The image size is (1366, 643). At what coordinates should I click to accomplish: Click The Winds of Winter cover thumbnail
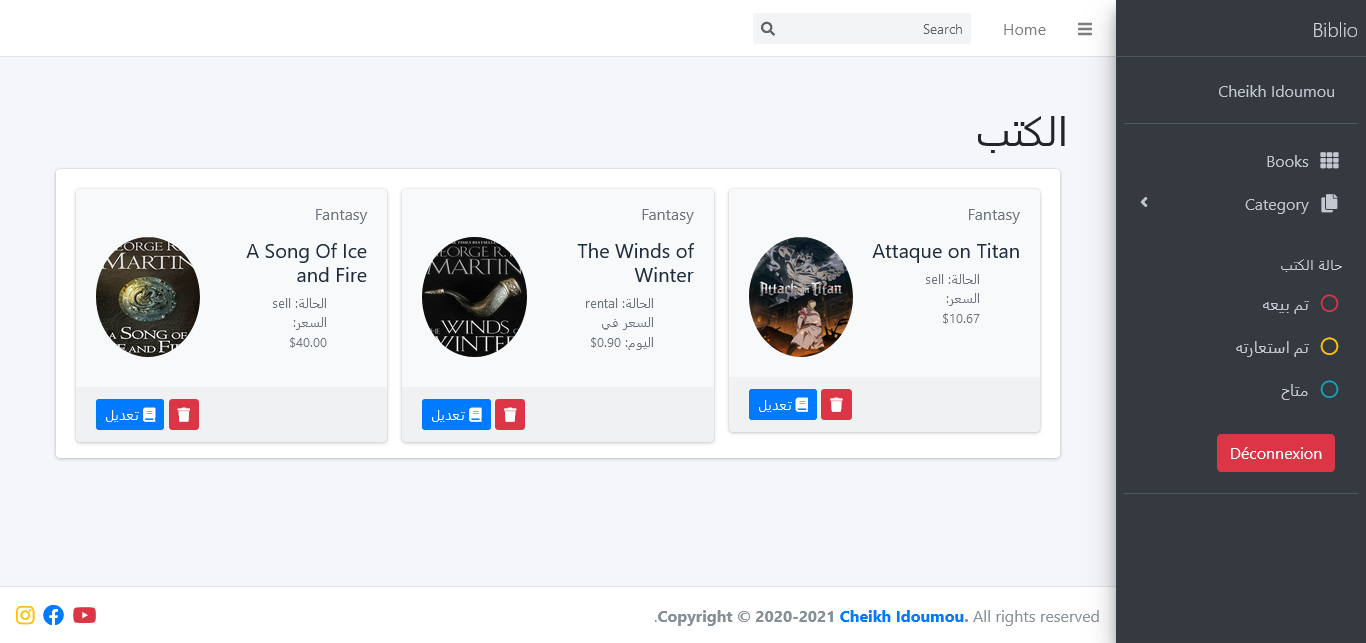pyautogui.click(x=474, y=297)
